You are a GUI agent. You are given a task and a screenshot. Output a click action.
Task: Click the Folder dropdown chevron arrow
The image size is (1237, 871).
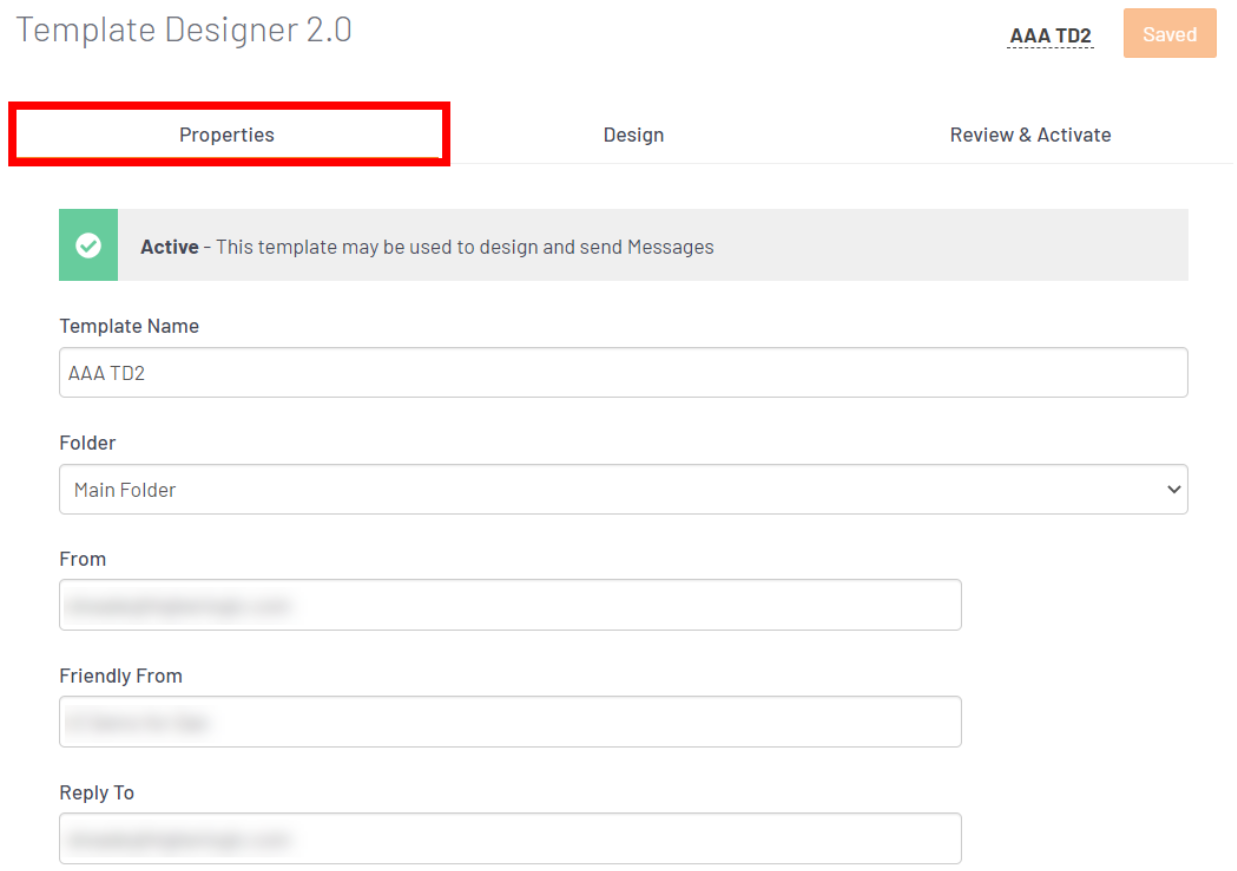coord(1173,490)
